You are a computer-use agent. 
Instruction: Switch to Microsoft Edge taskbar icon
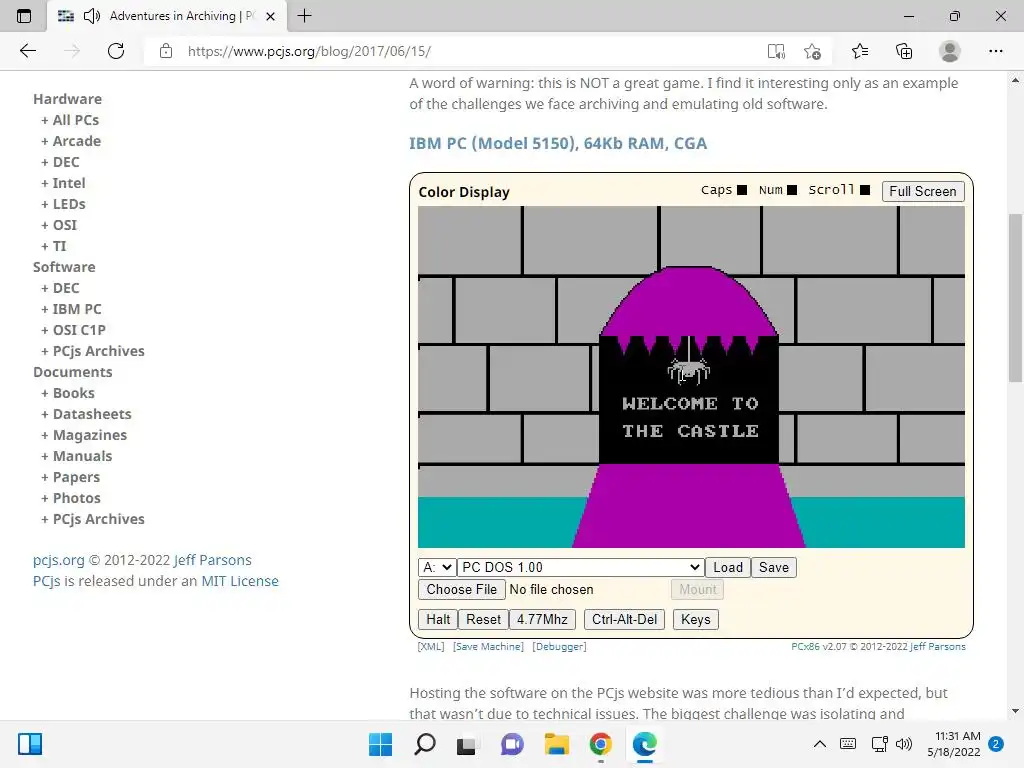645,744
